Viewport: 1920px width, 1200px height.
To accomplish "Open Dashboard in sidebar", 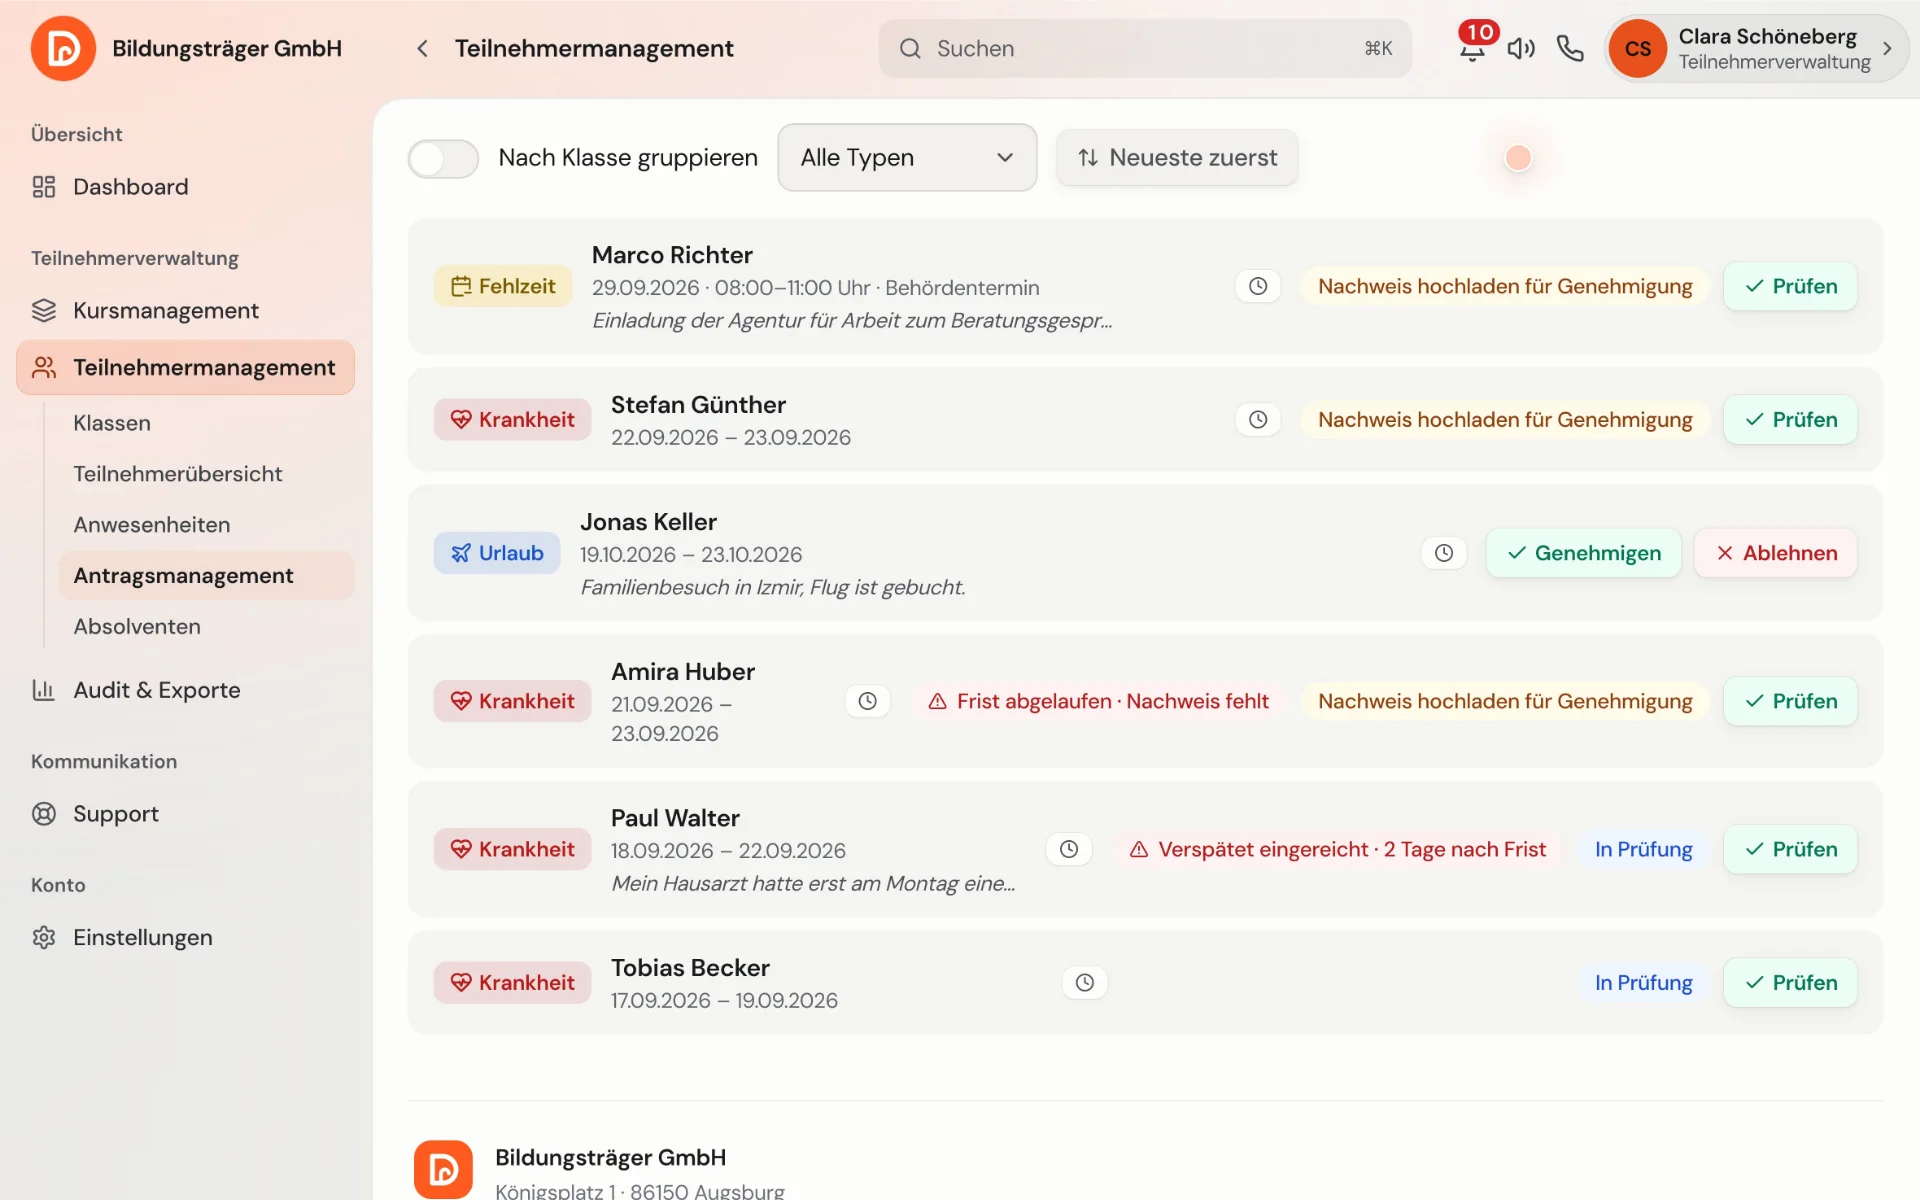I will [x=186, y=187].
